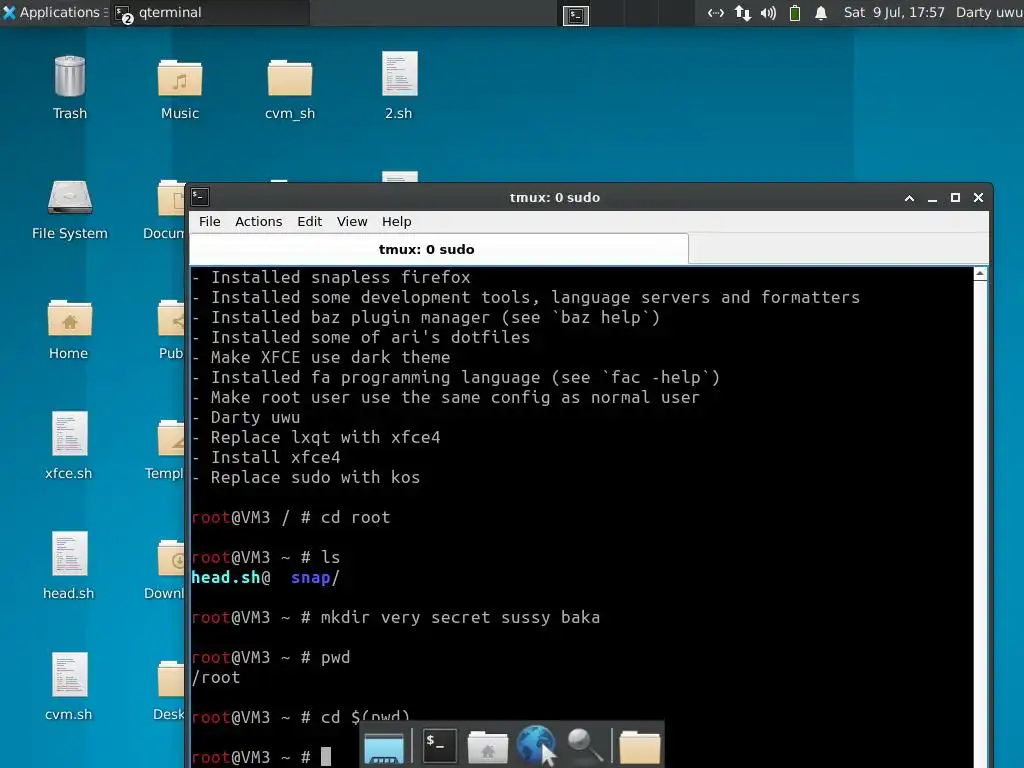Open home file manager from dock
The height and width of the screenshot is (768, 1024).
[x=487, y=746]
